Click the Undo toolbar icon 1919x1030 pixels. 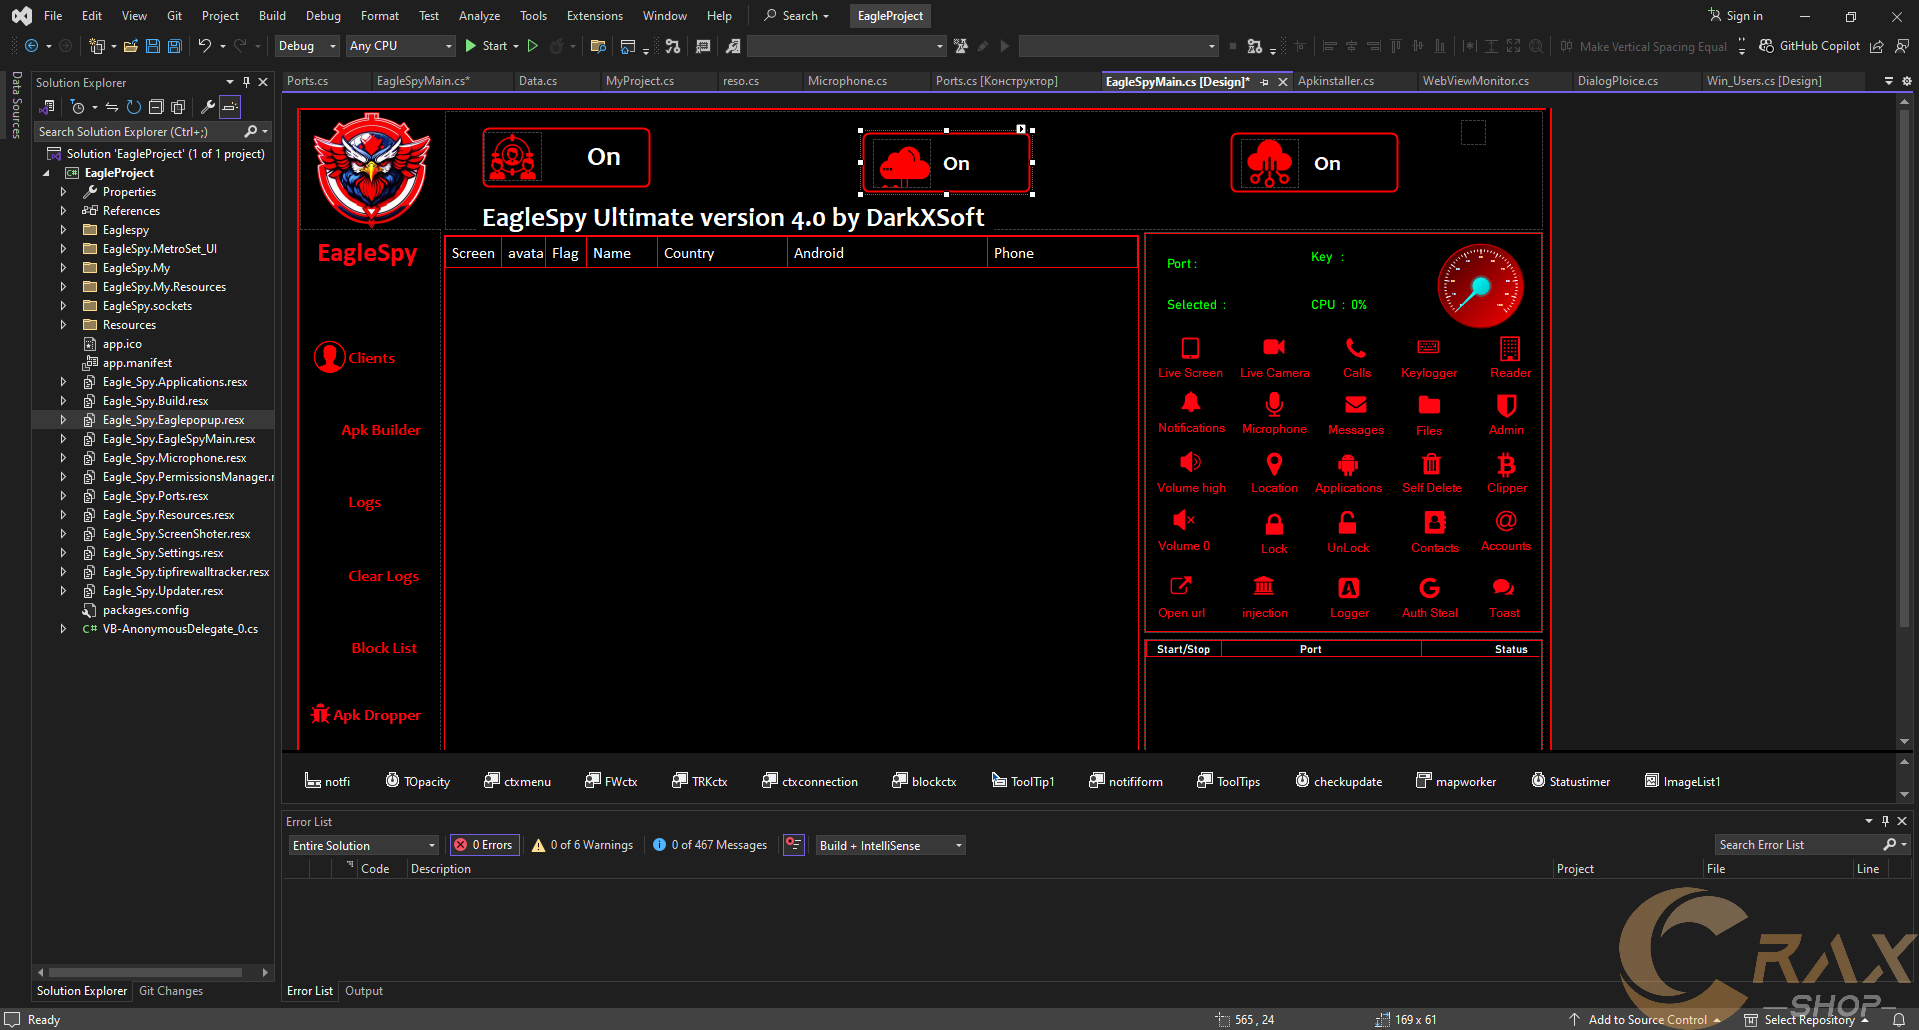point(205,46)
